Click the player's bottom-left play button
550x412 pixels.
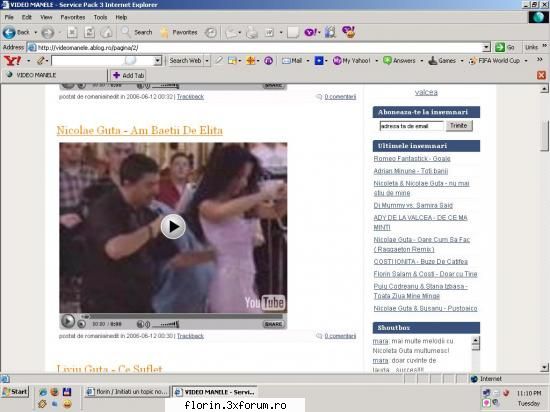(68, 321)
